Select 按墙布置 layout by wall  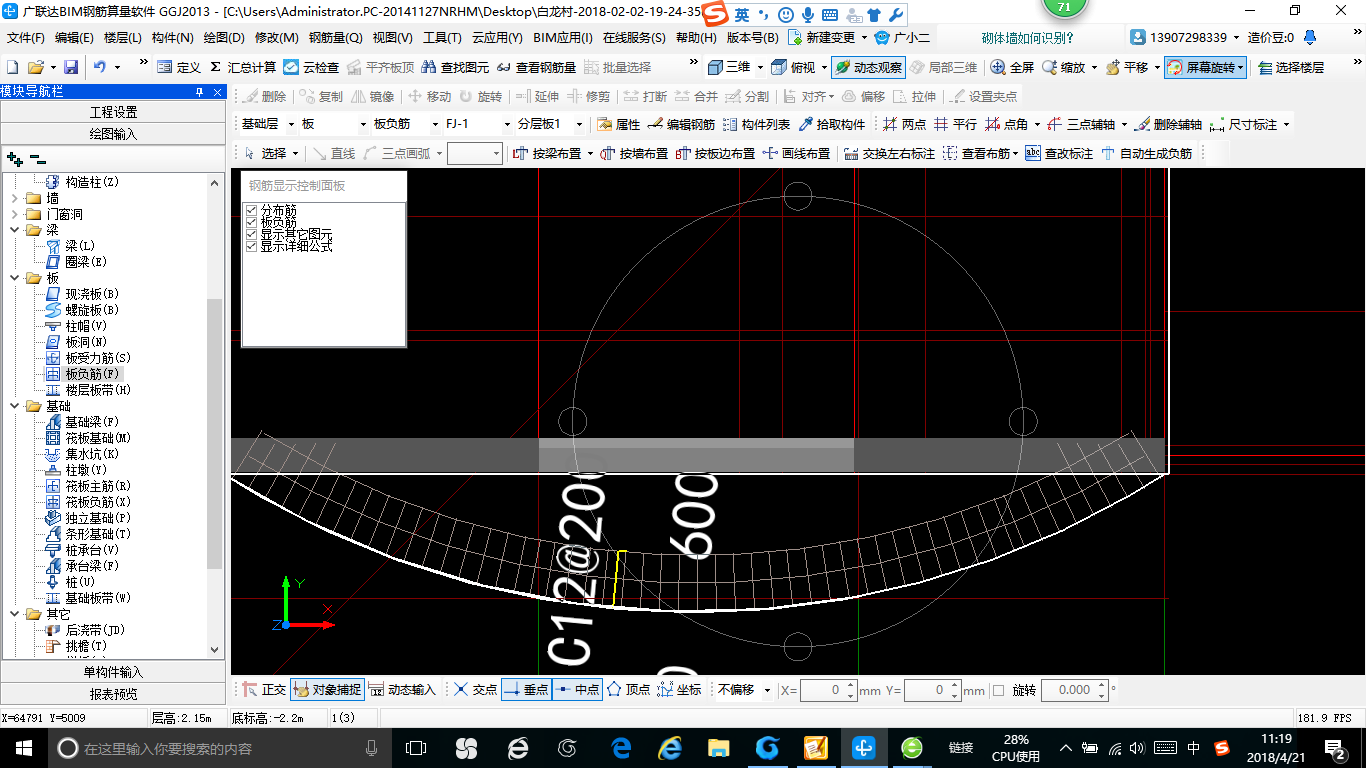634,153
